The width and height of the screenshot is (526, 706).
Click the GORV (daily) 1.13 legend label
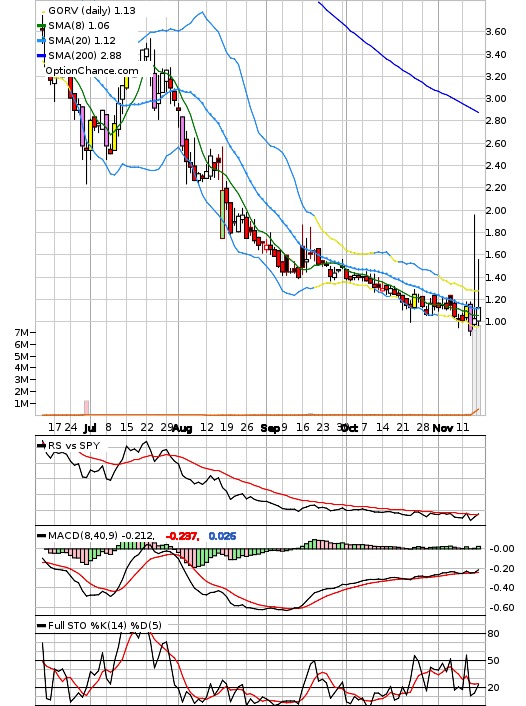click(x=91, y=10)
